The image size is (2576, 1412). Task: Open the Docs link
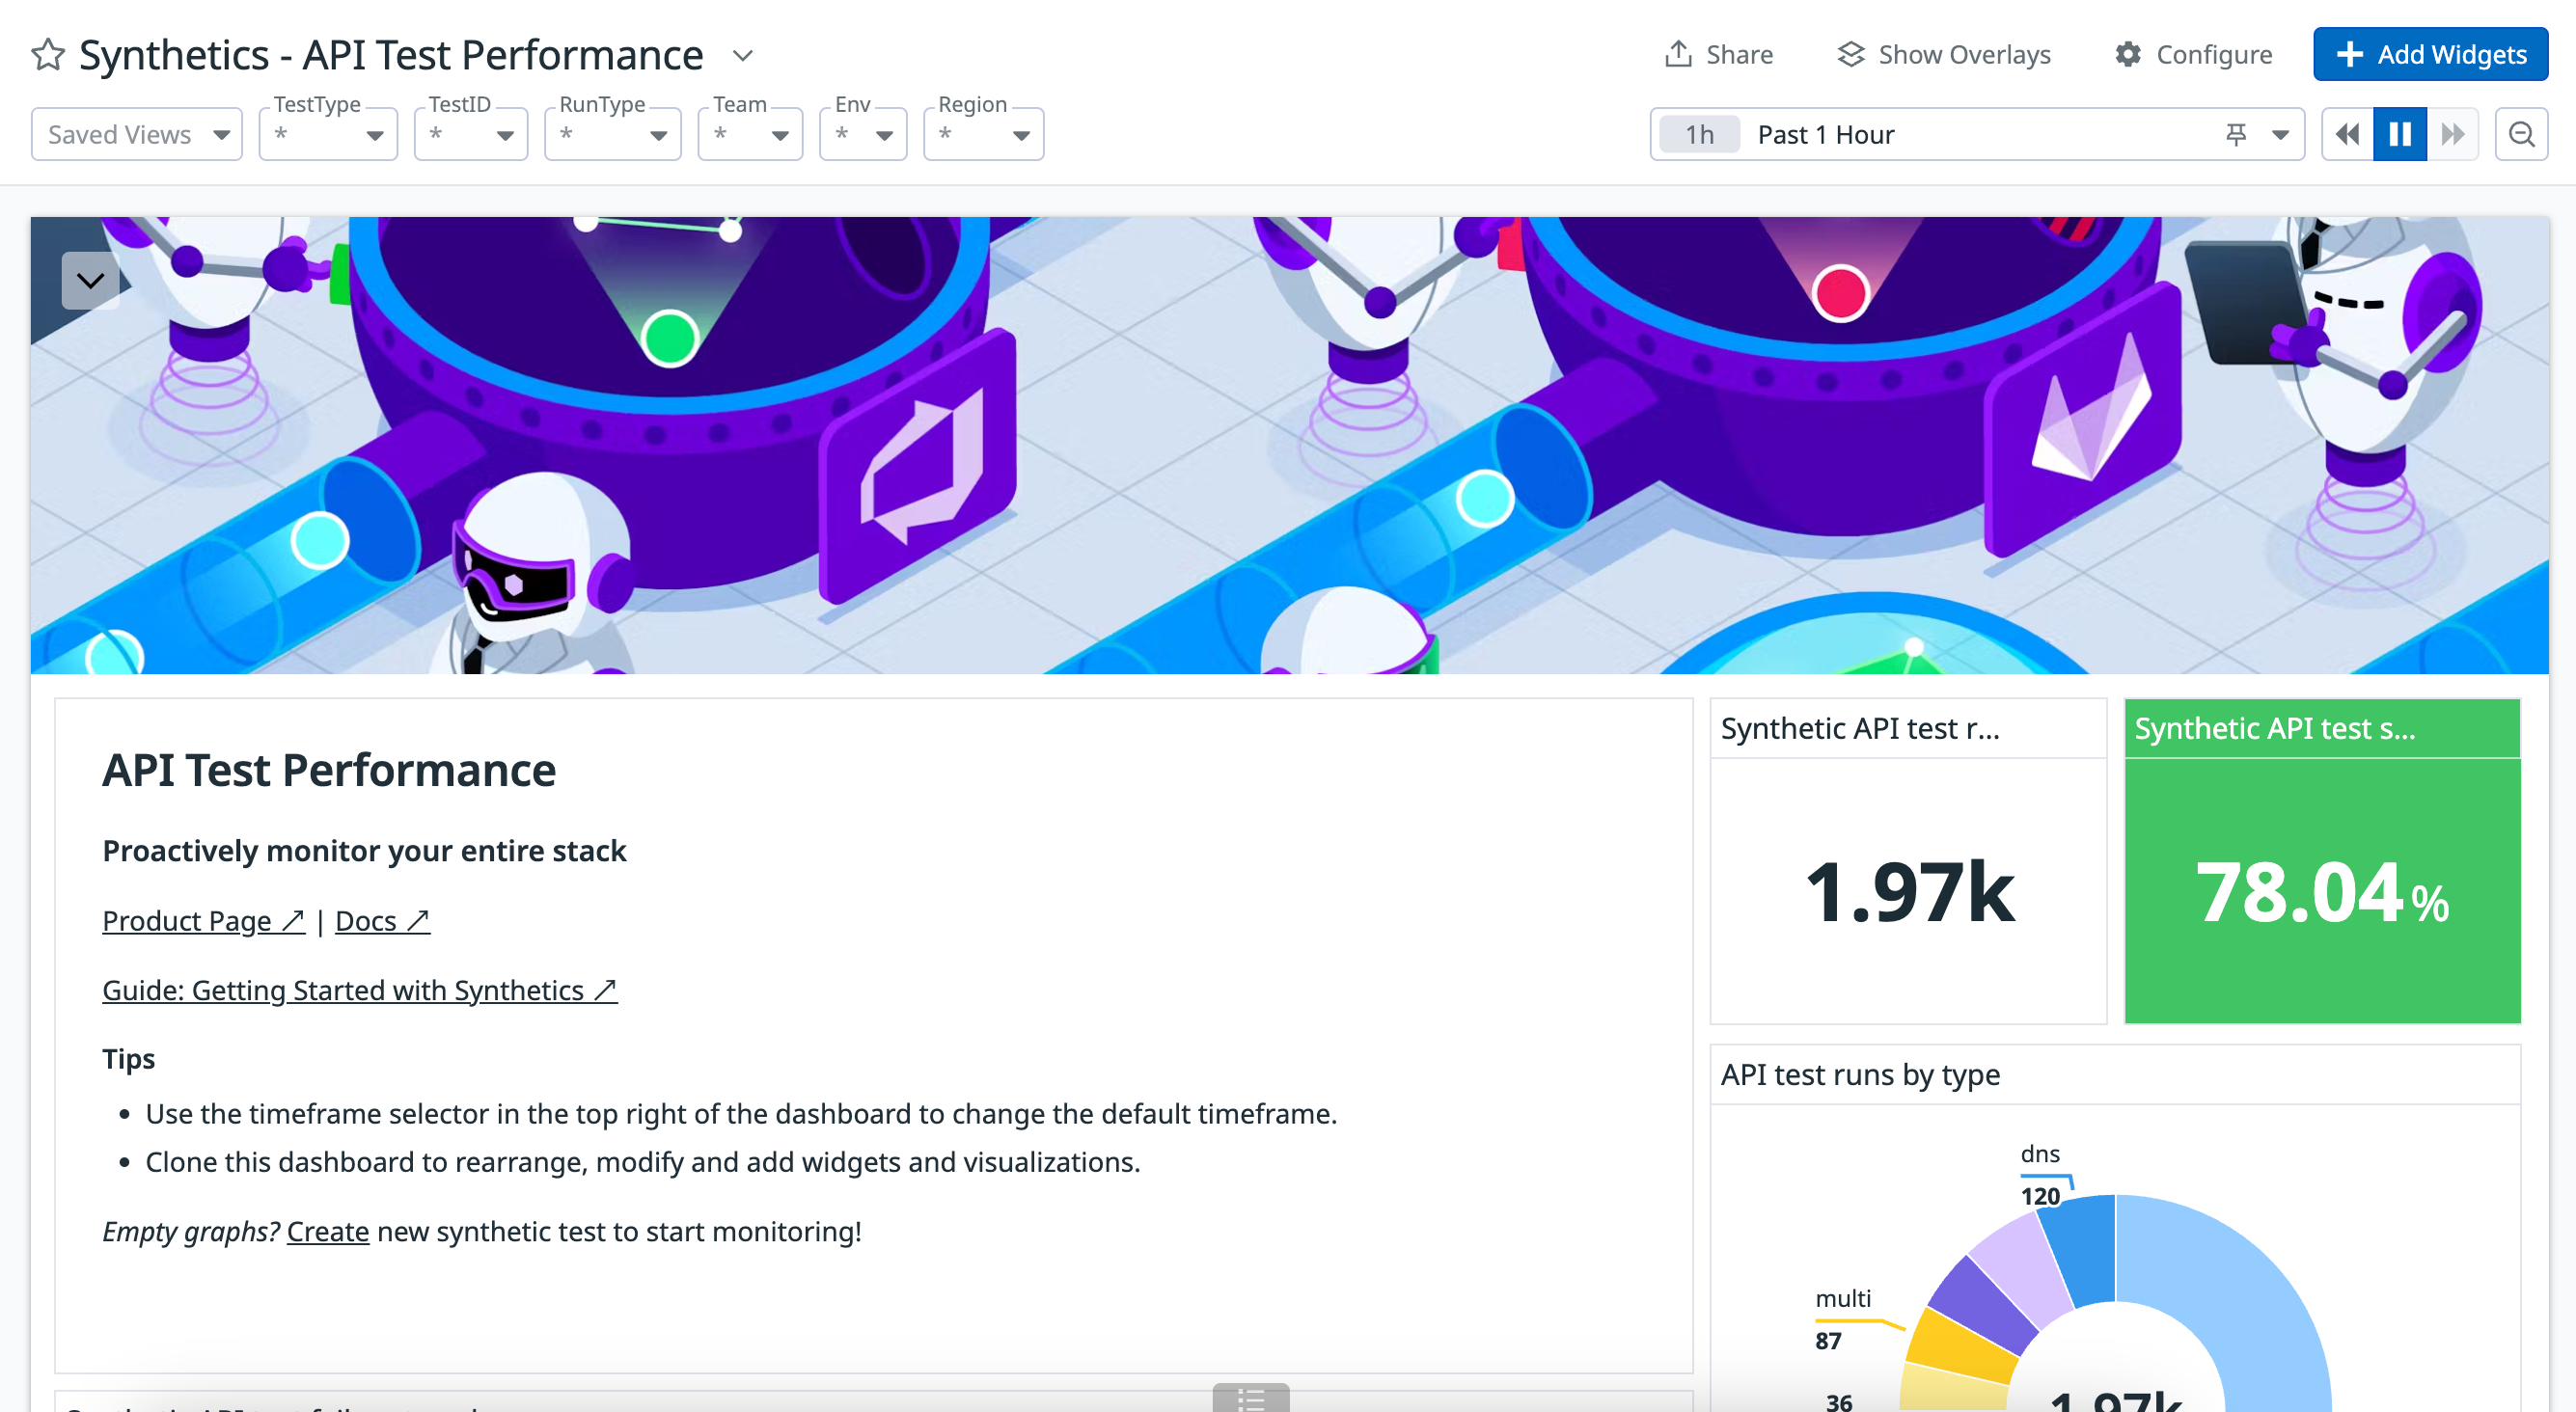[x=382, y=921]
